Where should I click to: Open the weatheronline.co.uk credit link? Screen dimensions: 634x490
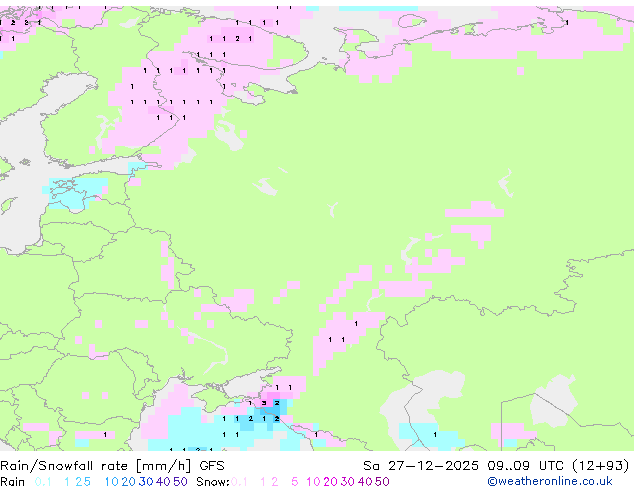550,482
